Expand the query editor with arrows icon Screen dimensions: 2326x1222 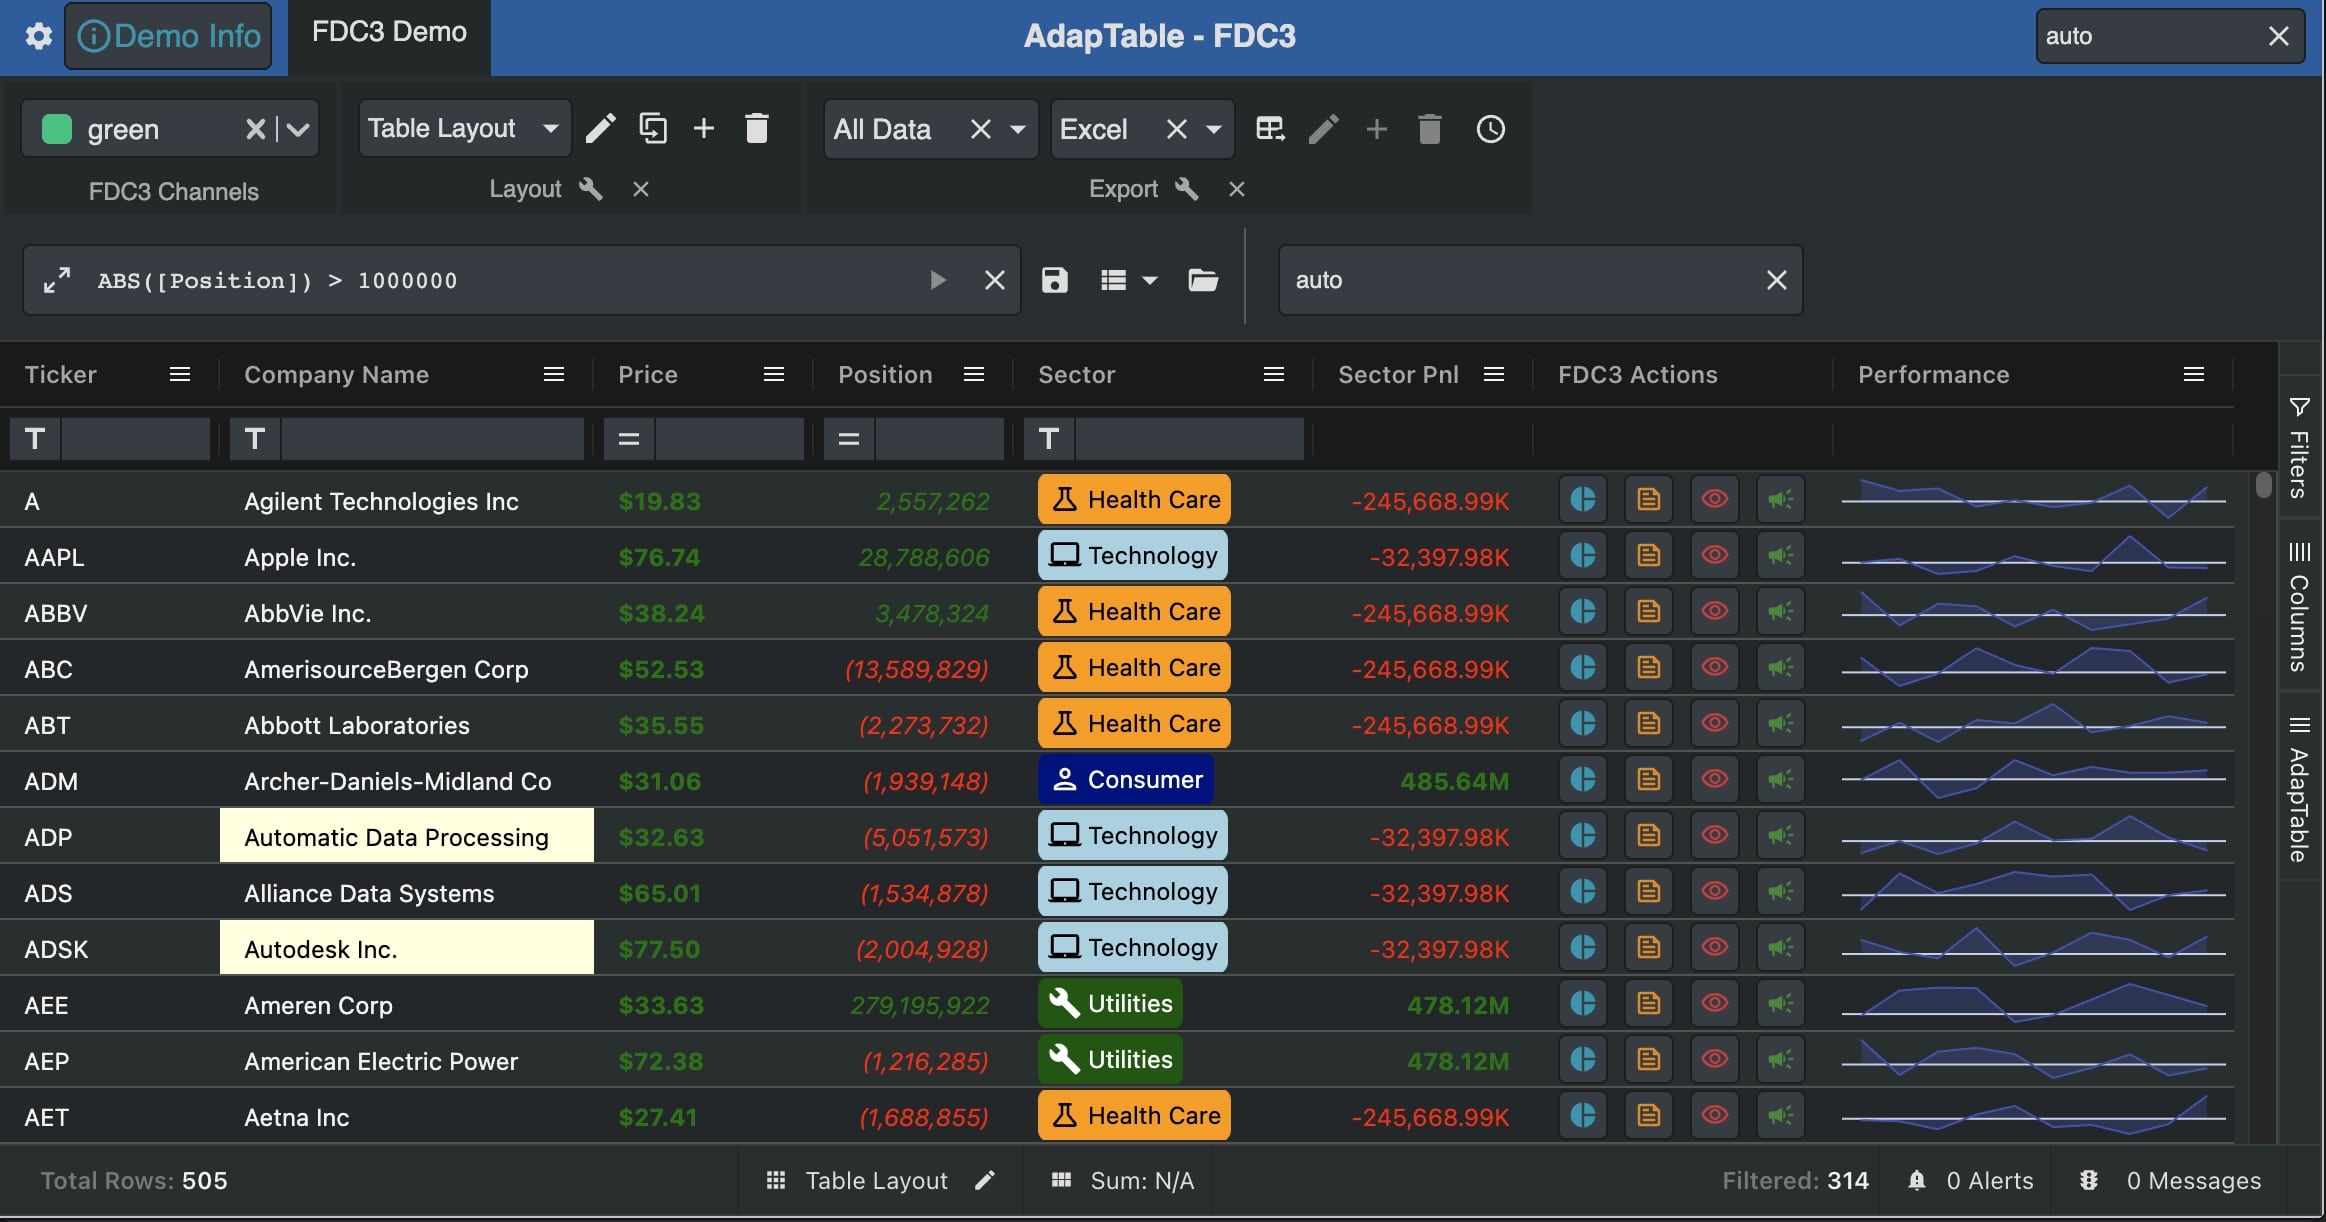(x=57, y=280)
